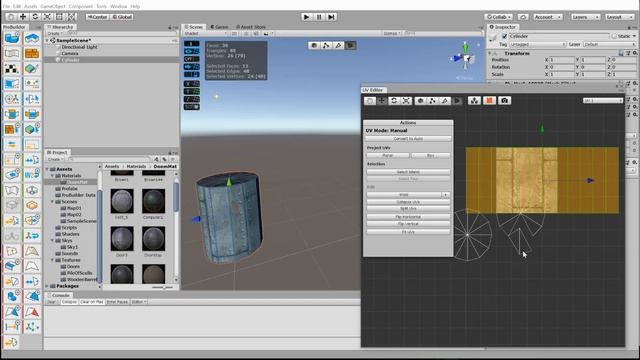Click camera screenshot icon in UV Editor

pos(504,100)
